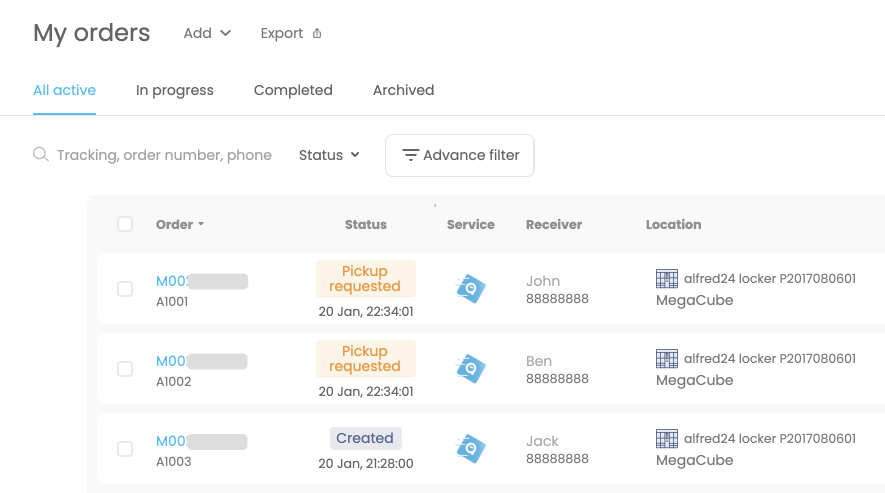
Task: Click the locker icon in order A1001 row
Action: click(667, 278)
